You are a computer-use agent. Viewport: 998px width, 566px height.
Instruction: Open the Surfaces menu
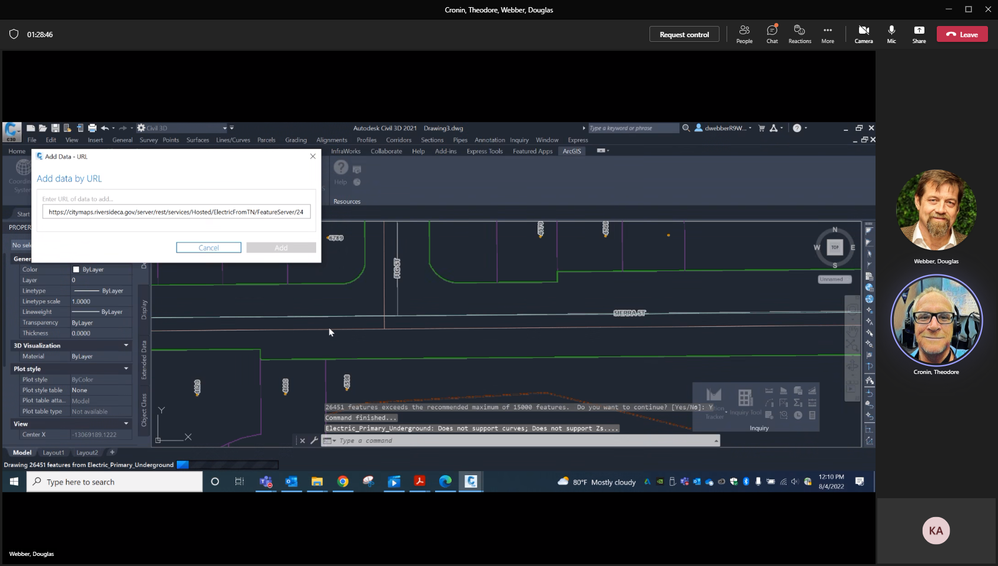point(197,140)
